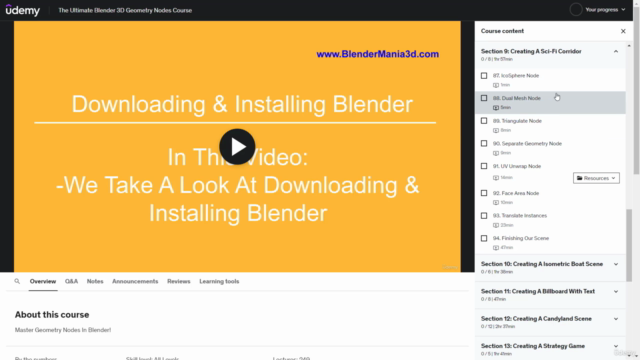Click the video icon under Finishing Our Scene
This screenshot has width=640, height=360.
click(496, 247)
